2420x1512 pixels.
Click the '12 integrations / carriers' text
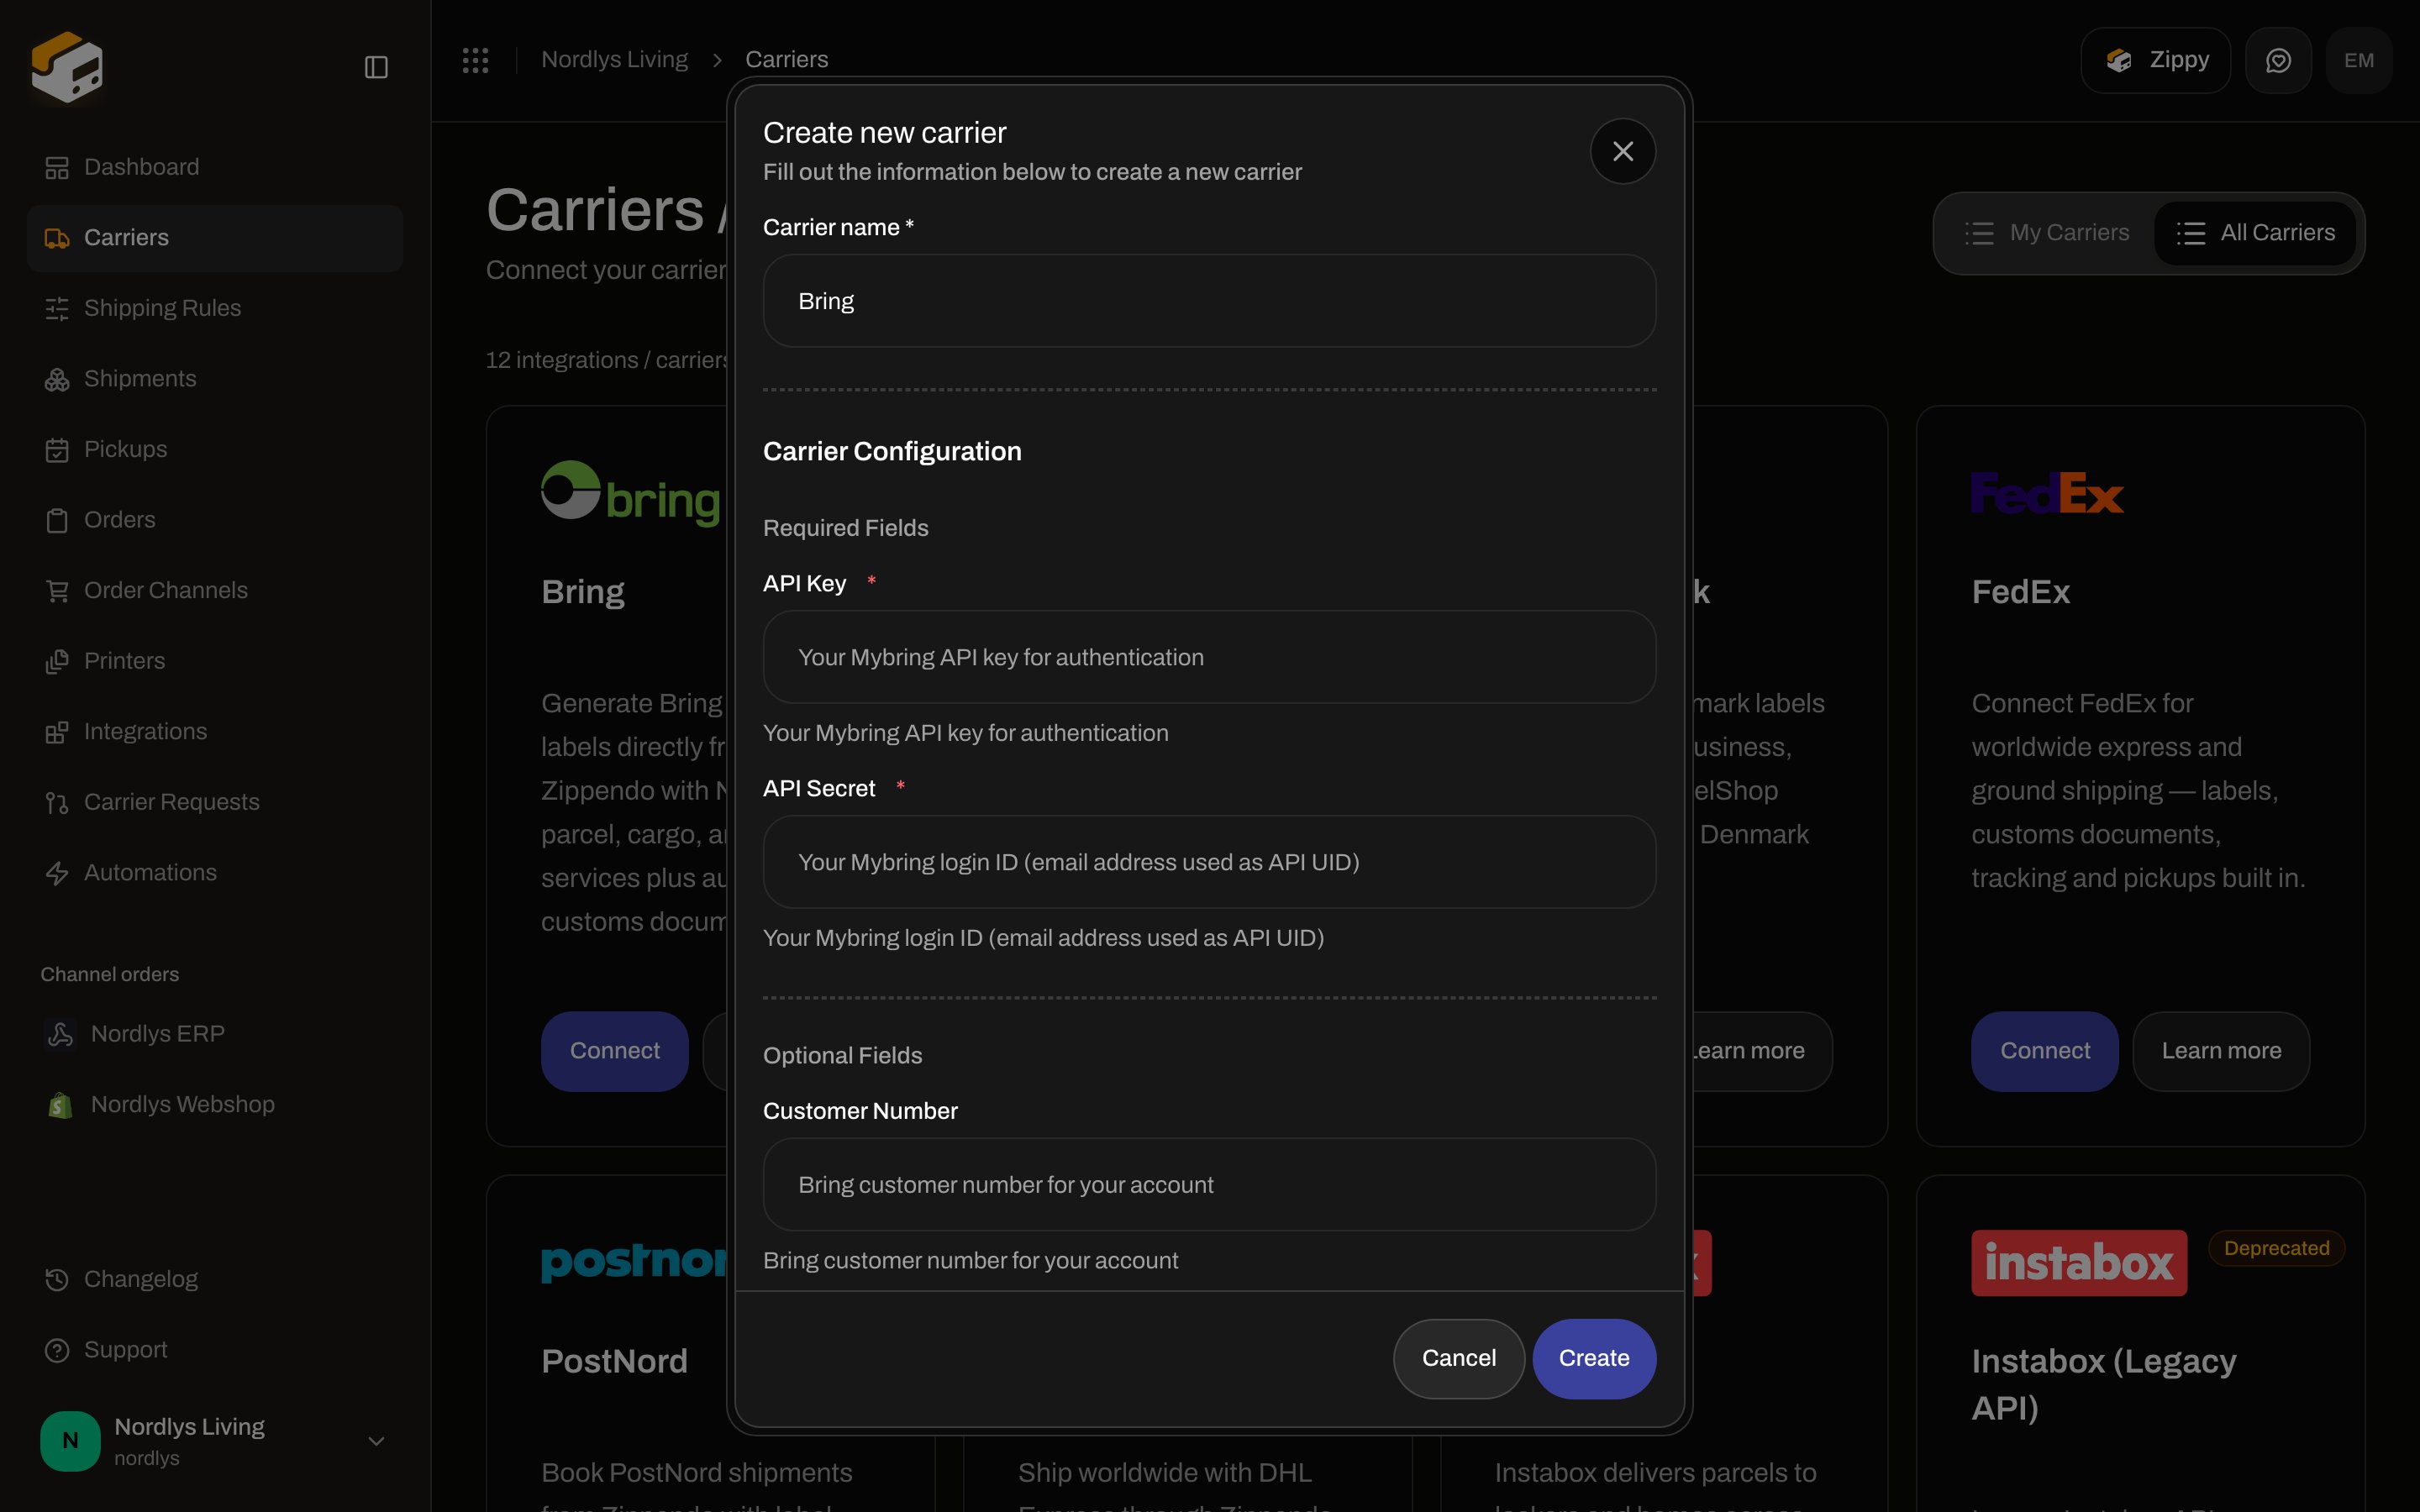[607, 360]
